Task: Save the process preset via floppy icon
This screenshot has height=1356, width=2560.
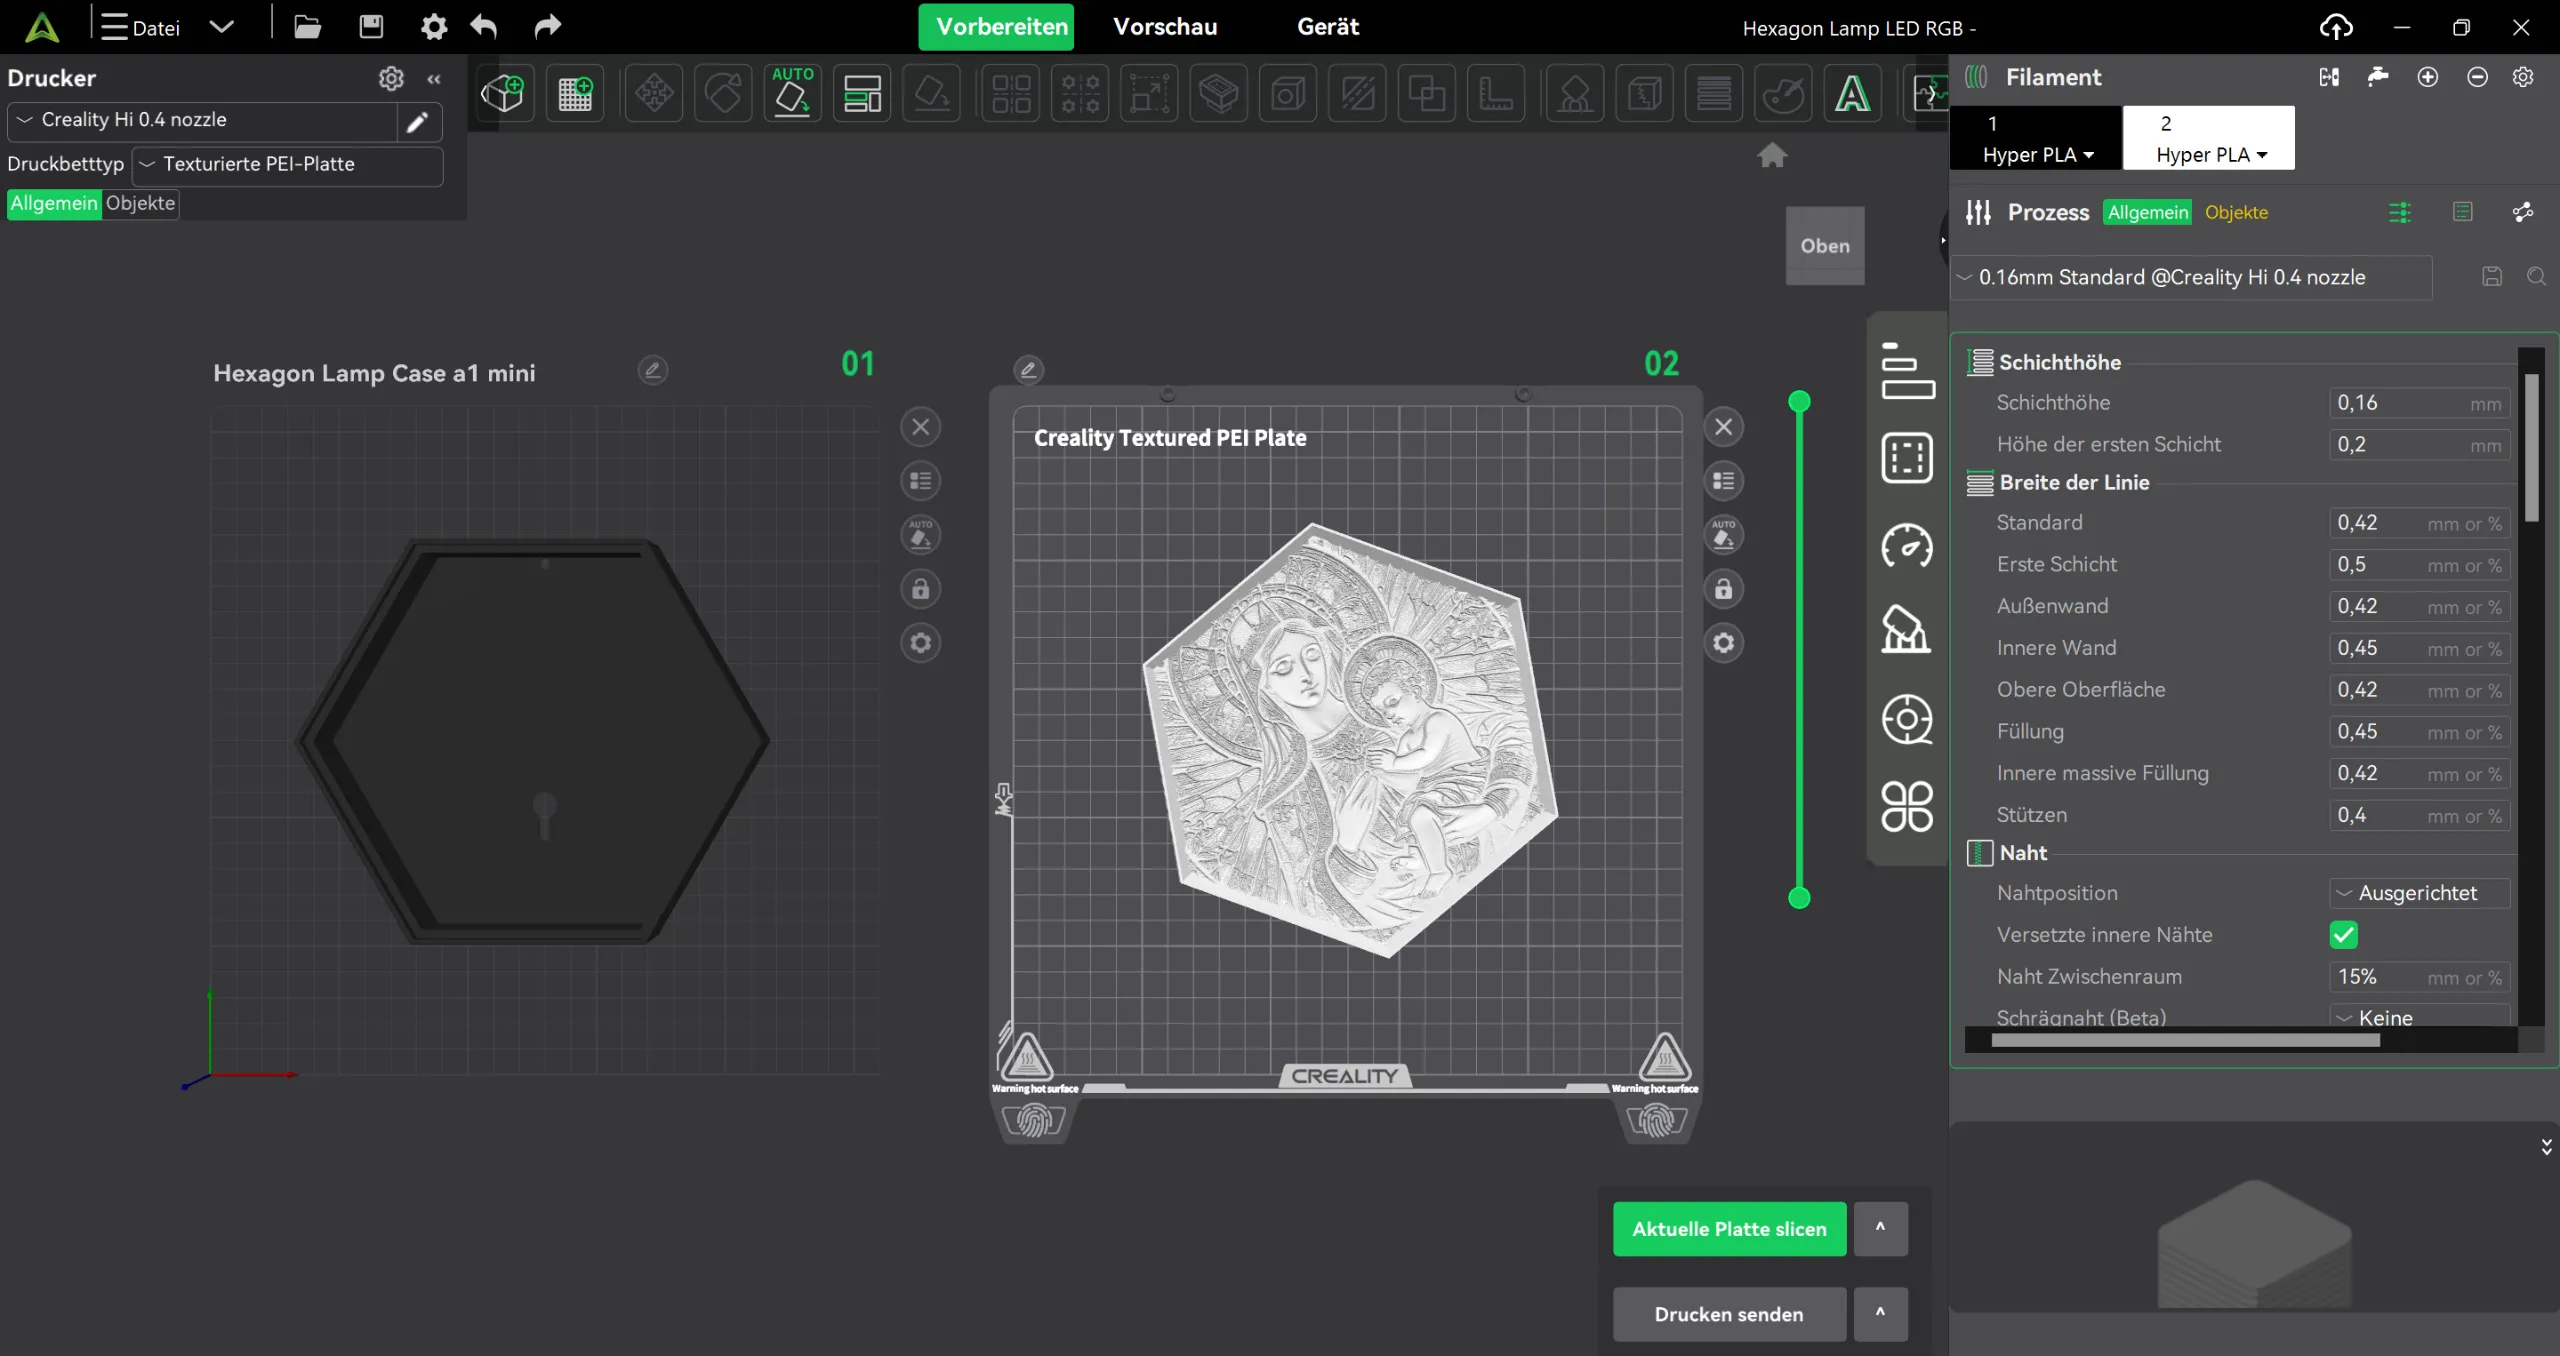Action: [2492, 277]
